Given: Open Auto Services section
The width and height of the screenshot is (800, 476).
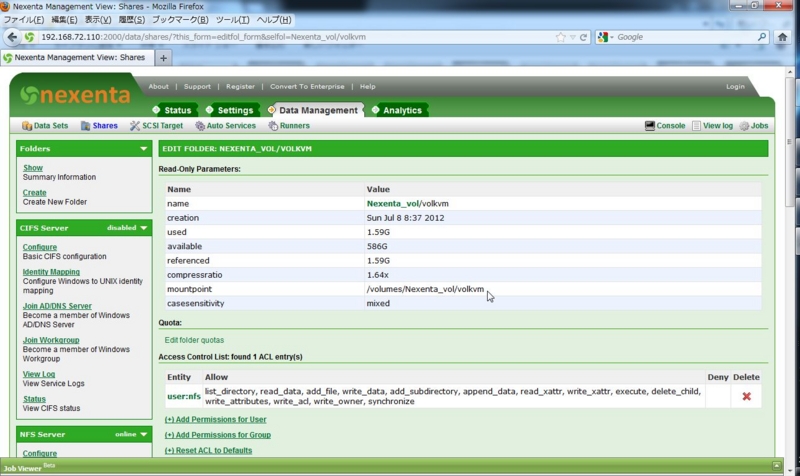Looking at the screenshot, I should pyautogui.click(x=226, y=126).
